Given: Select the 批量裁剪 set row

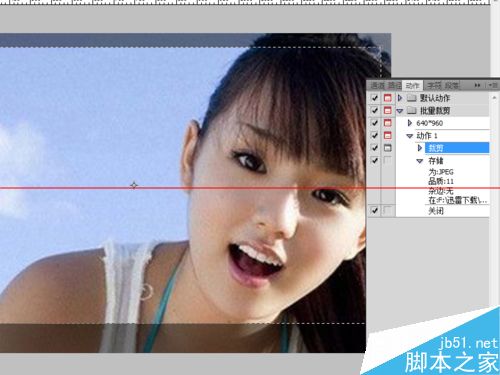Looking at the screenshot, I should coord(442,110).
